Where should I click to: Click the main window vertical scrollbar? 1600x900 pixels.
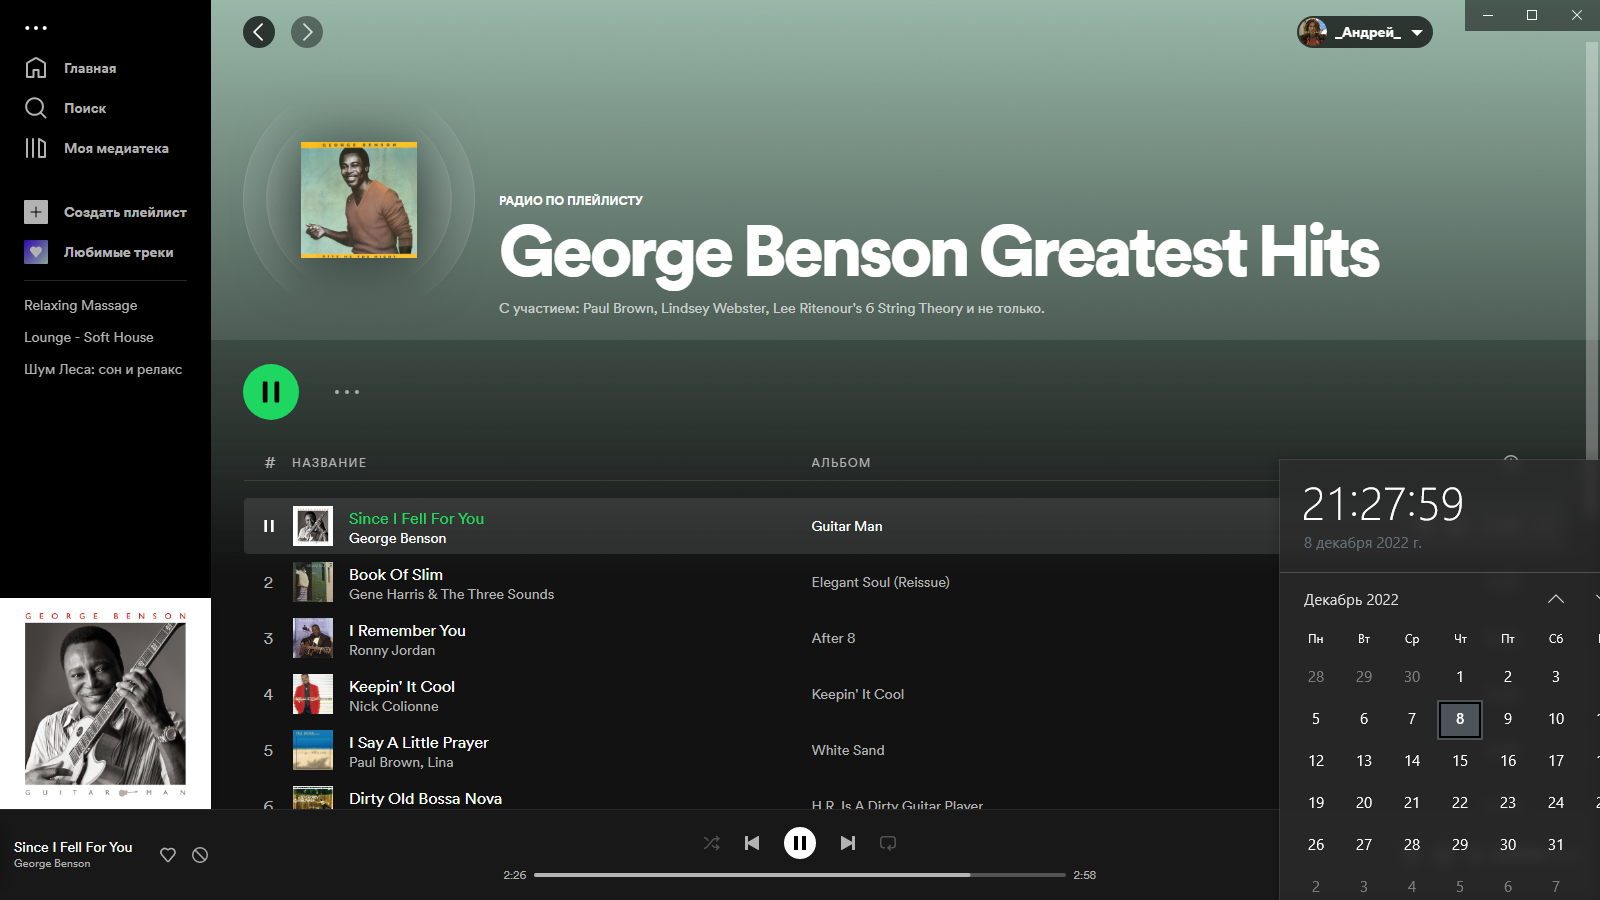coord(1592,250)
